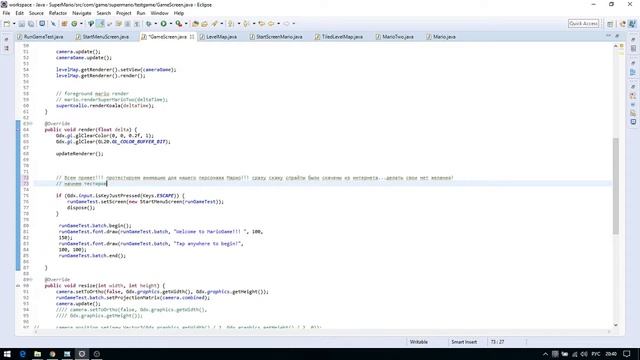Open the External Tools dropdown arrow
This screenshot has width=640, height=360.
pos(186,24)
